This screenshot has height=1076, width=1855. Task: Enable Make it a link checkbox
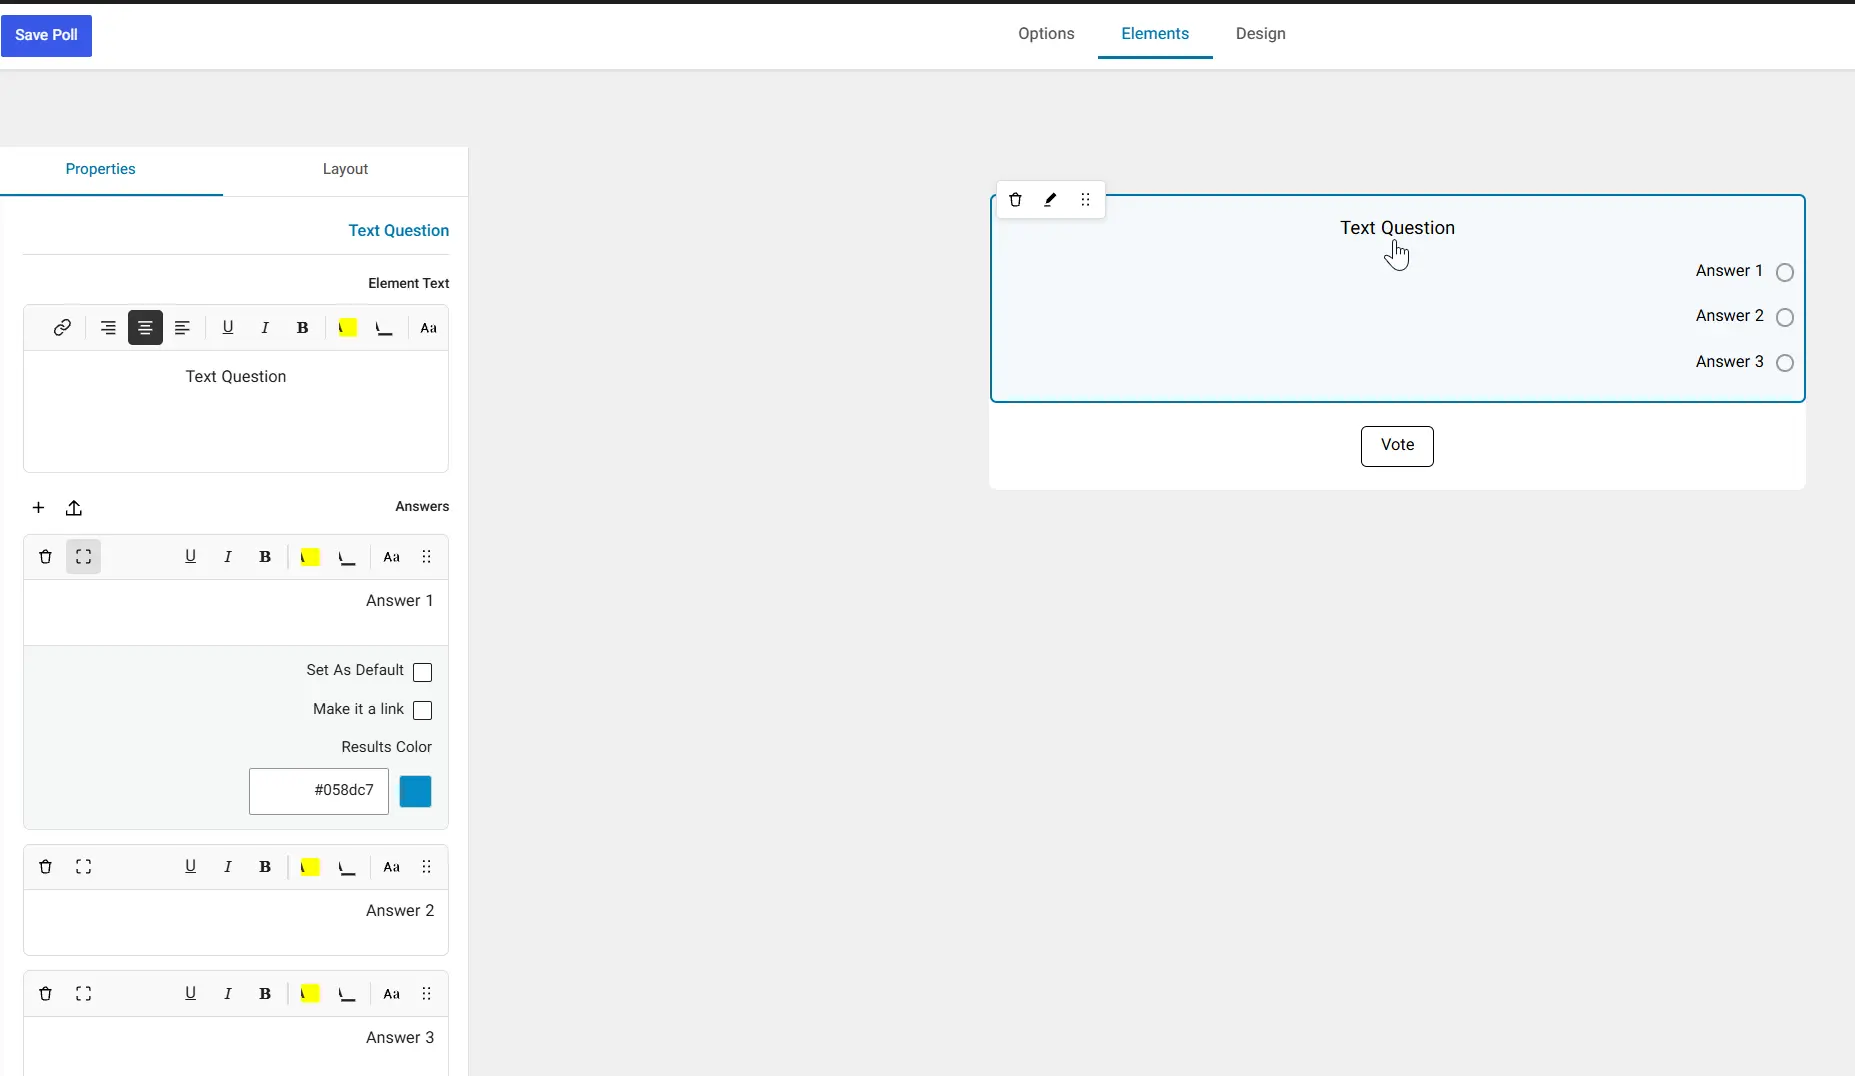[423, 710]
